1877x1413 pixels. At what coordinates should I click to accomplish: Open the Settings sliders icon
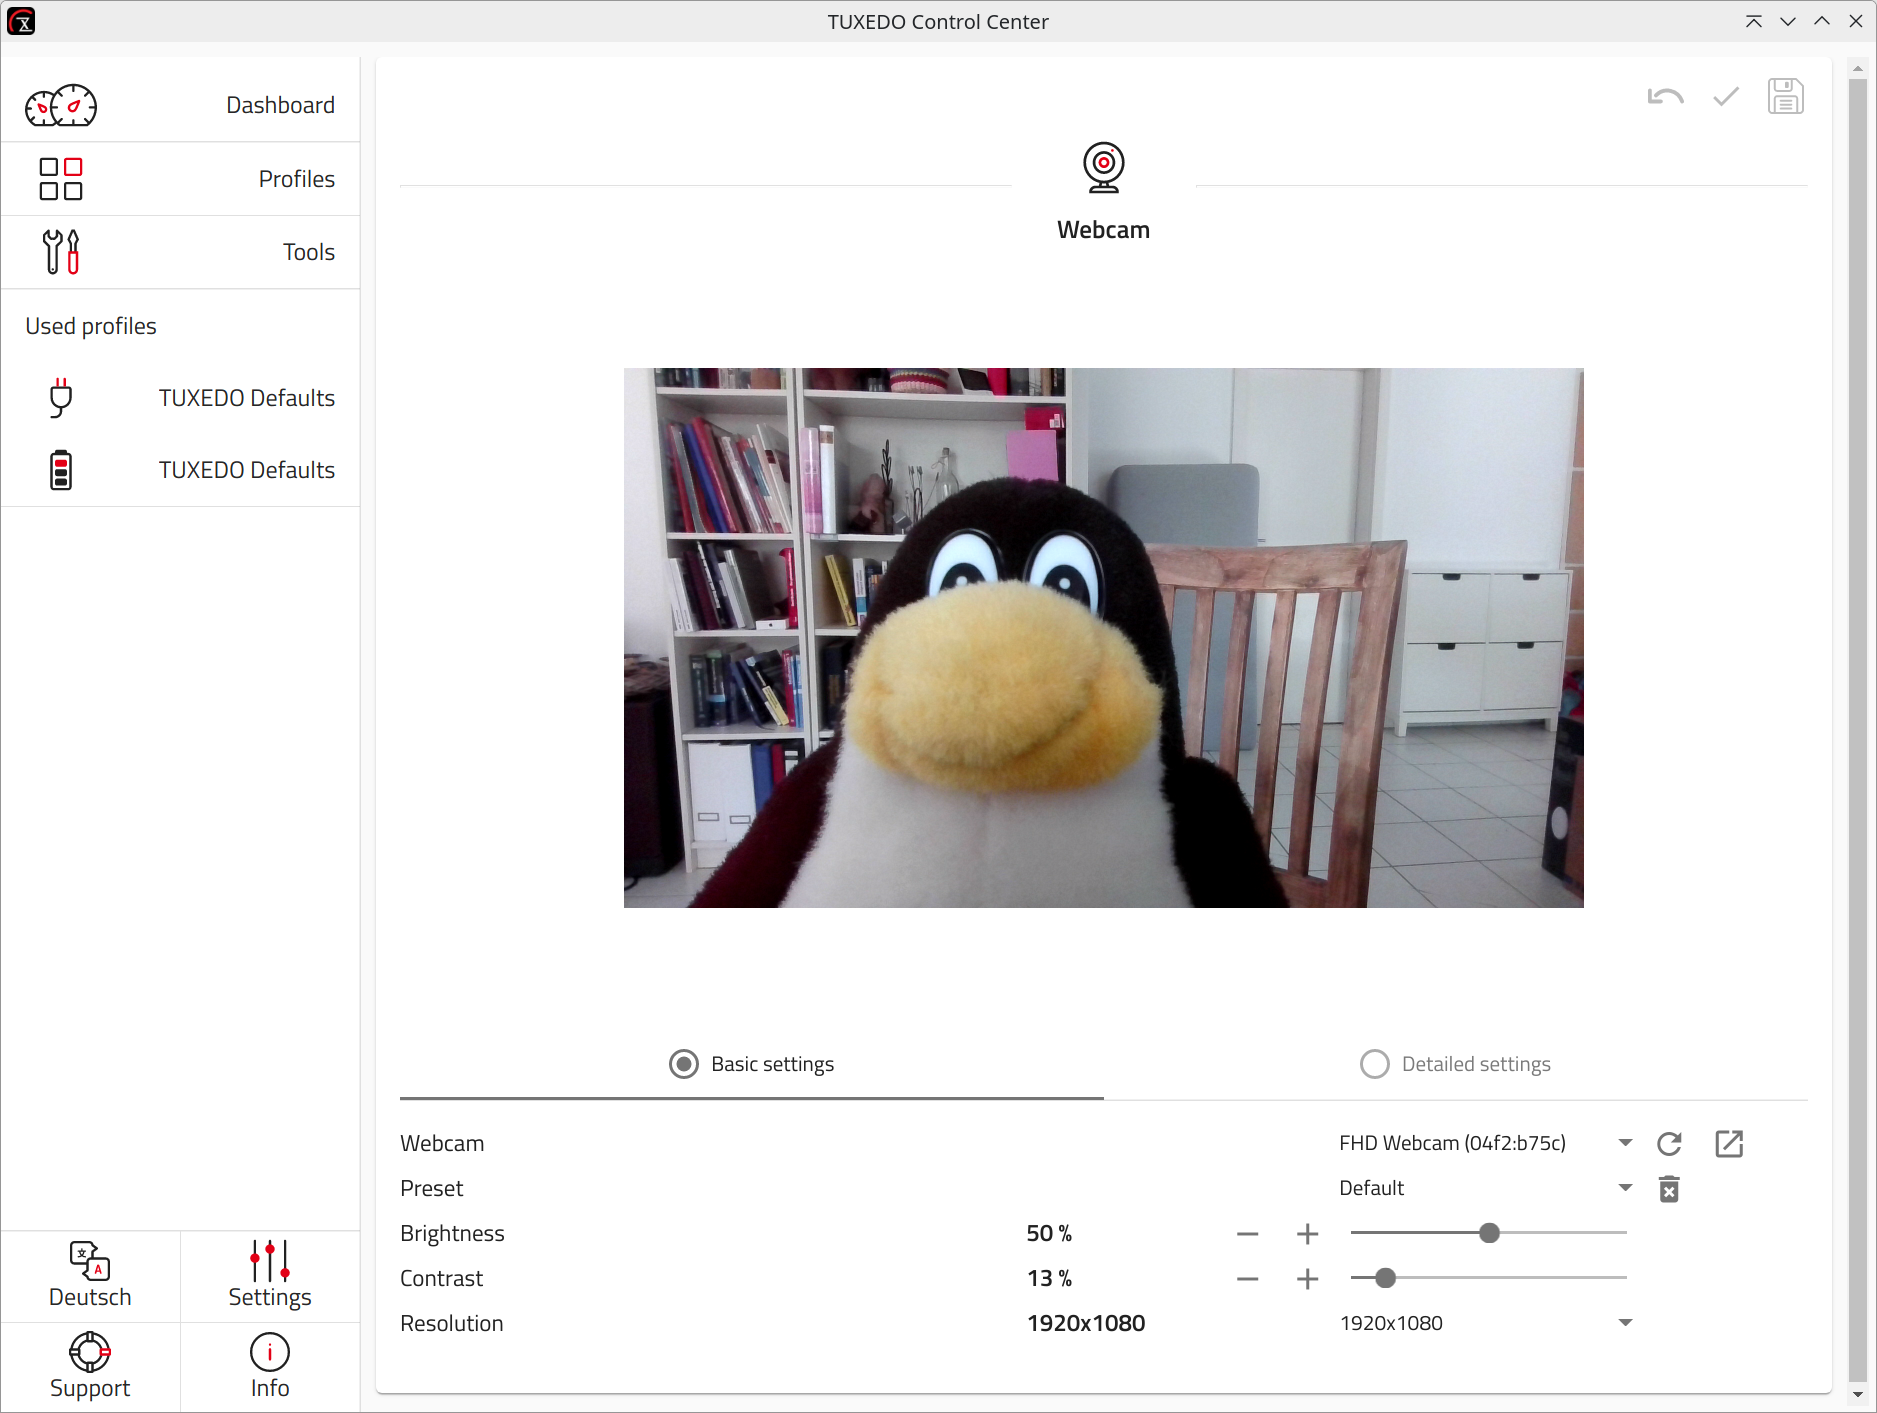coord(270,1261)
